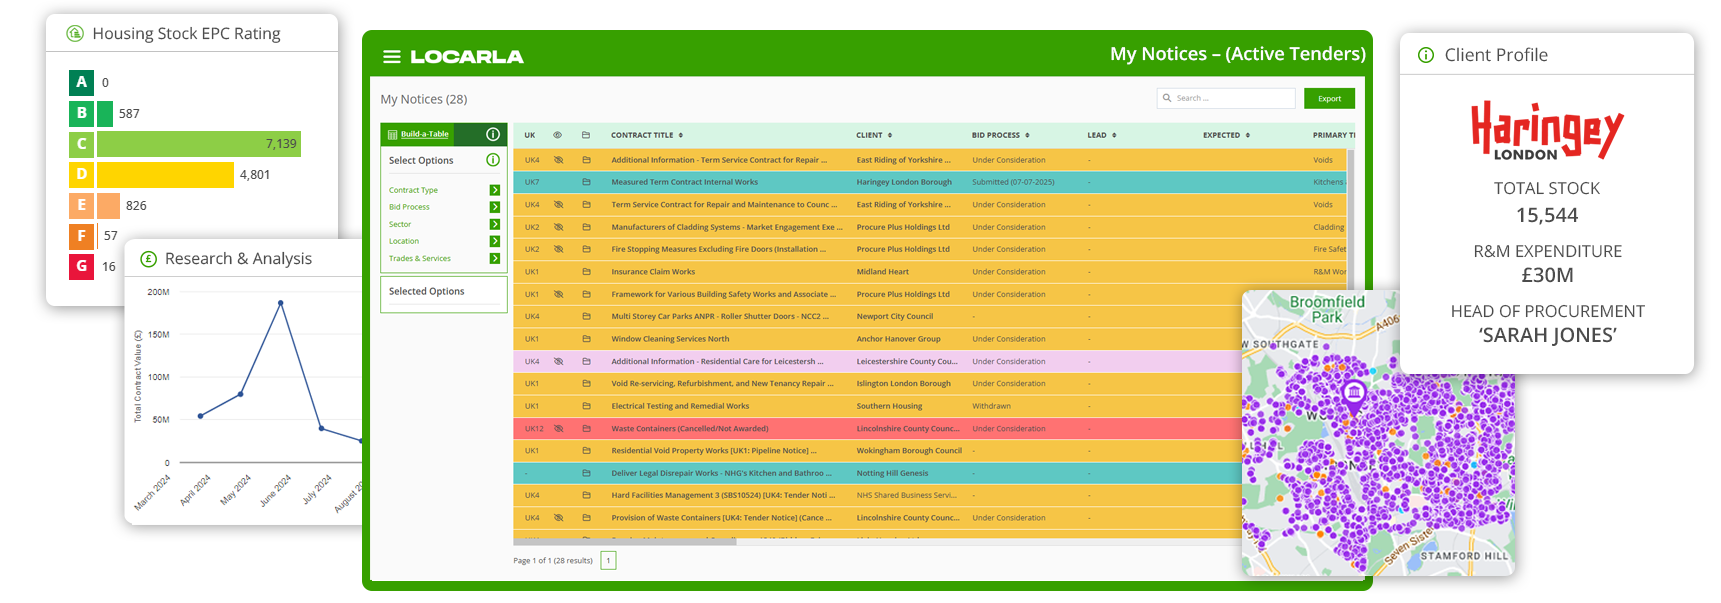Click the red EPC G rating swatch
1721x603 pixels.
81,266
